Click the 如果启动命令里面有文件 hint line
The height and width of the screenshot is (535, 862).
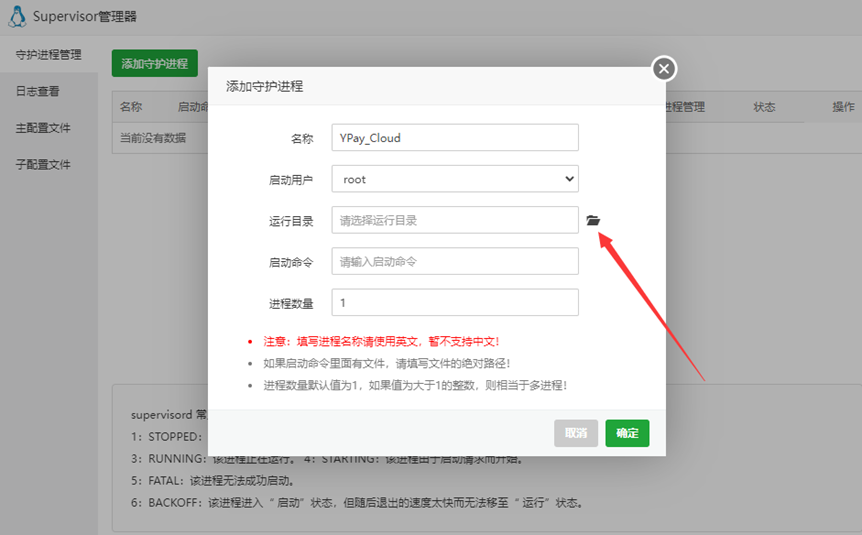pos(386,363)
